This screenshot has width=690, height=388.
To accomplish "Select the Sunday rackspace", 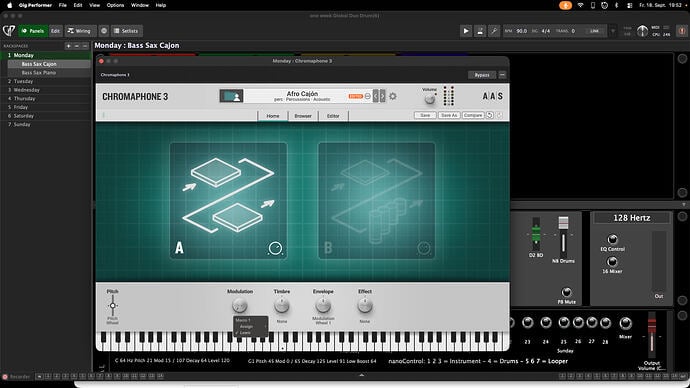I will 46,124.
